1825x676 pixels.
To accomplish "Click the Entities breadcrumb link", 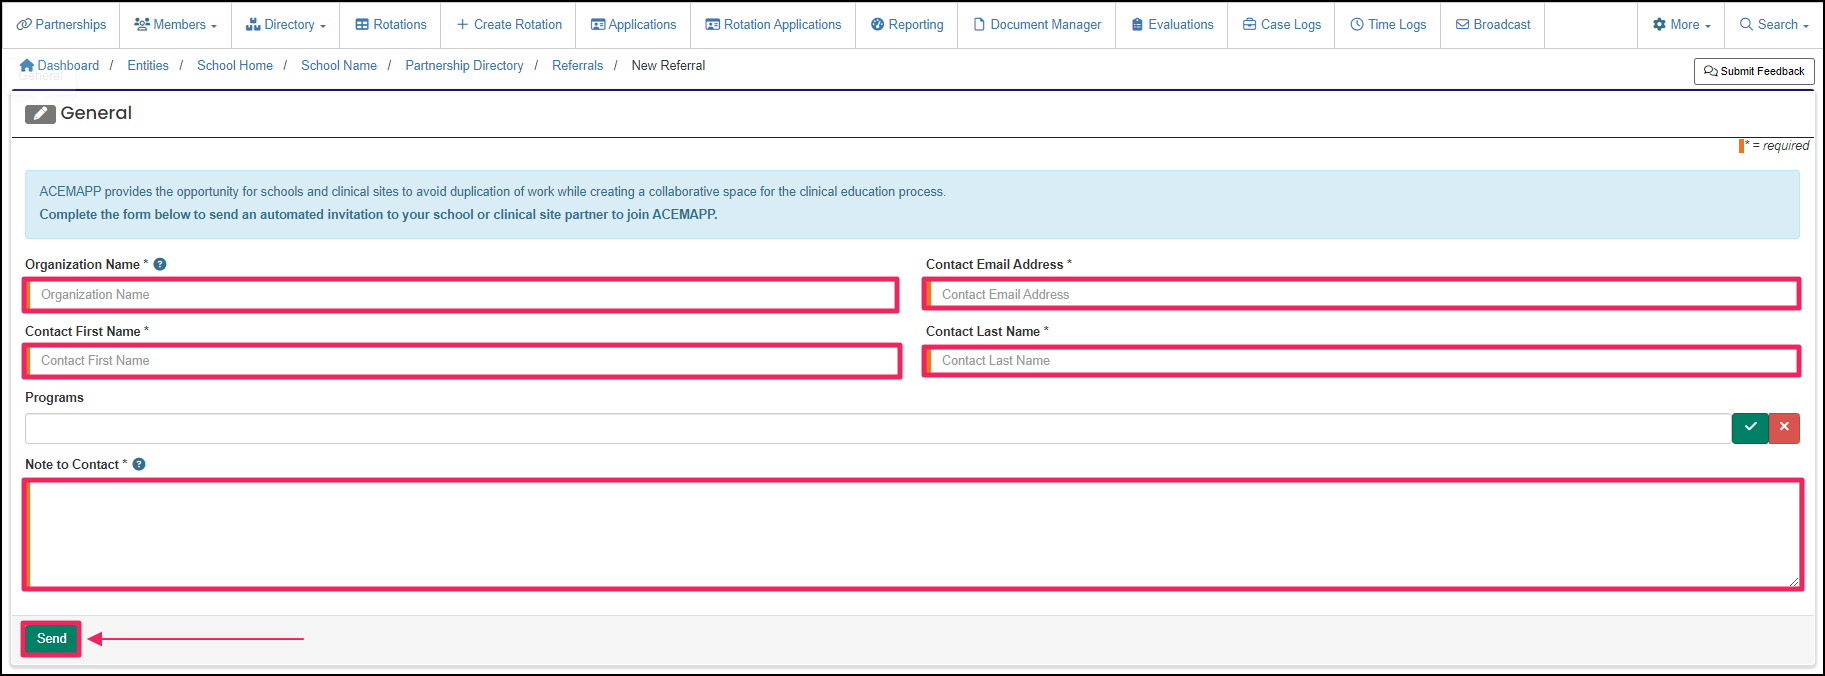I will click(148, 65).
